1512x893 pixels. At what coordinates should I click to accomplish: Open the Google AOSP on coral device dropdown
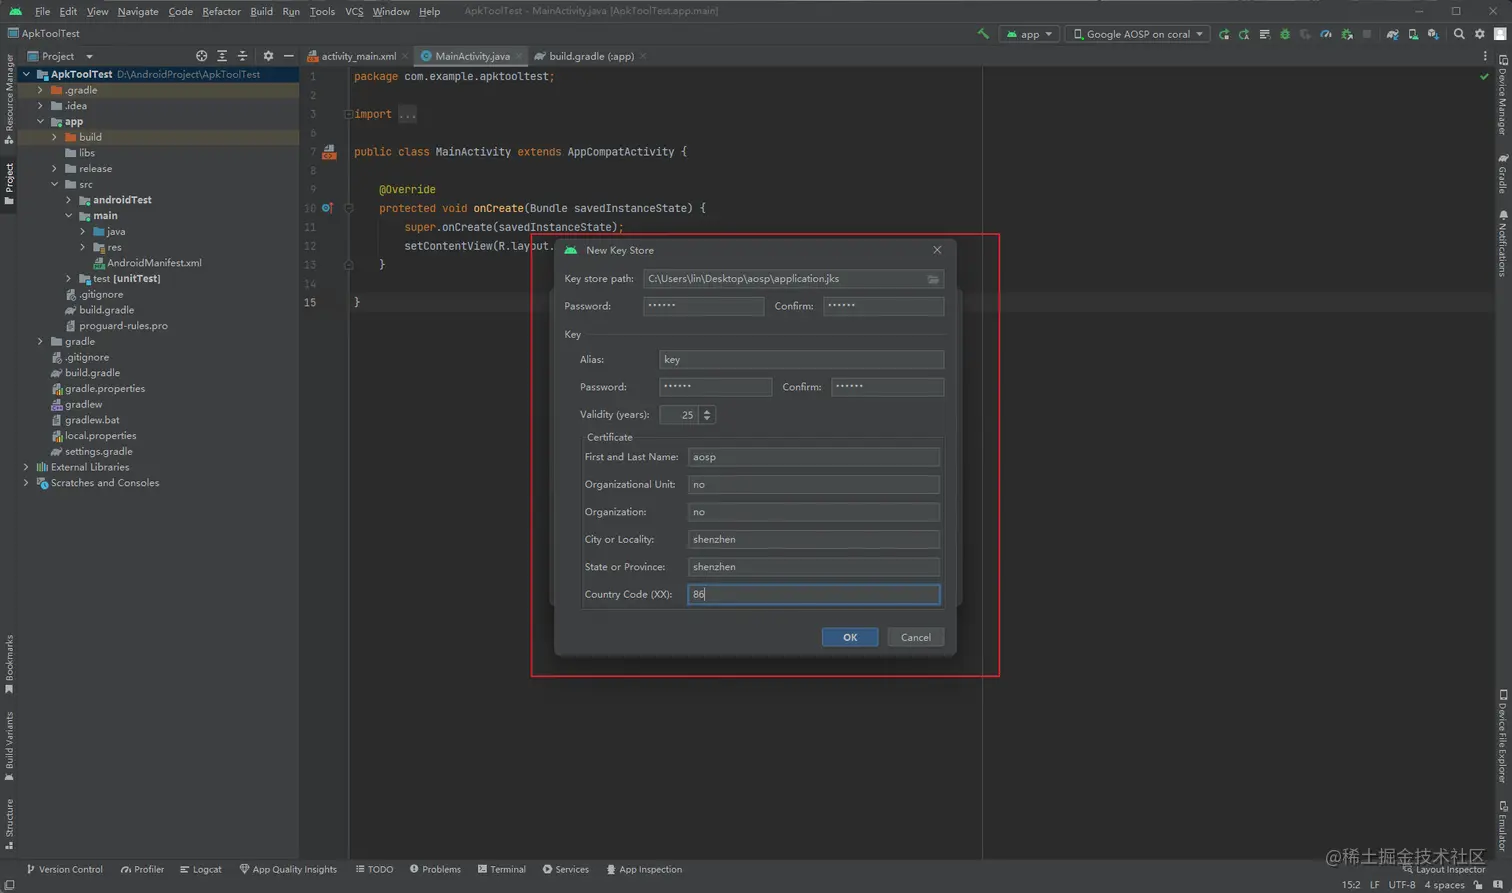1137,34
